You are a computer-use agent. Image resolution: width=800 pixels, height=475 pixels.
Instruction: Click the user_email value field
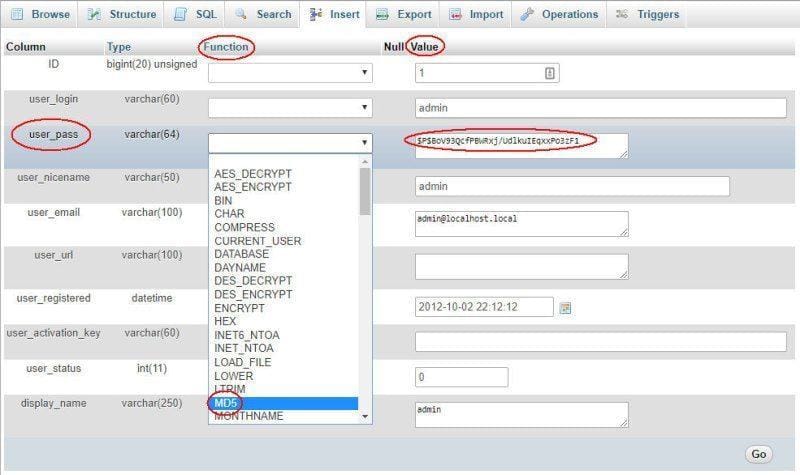click(x=521, y=224)
